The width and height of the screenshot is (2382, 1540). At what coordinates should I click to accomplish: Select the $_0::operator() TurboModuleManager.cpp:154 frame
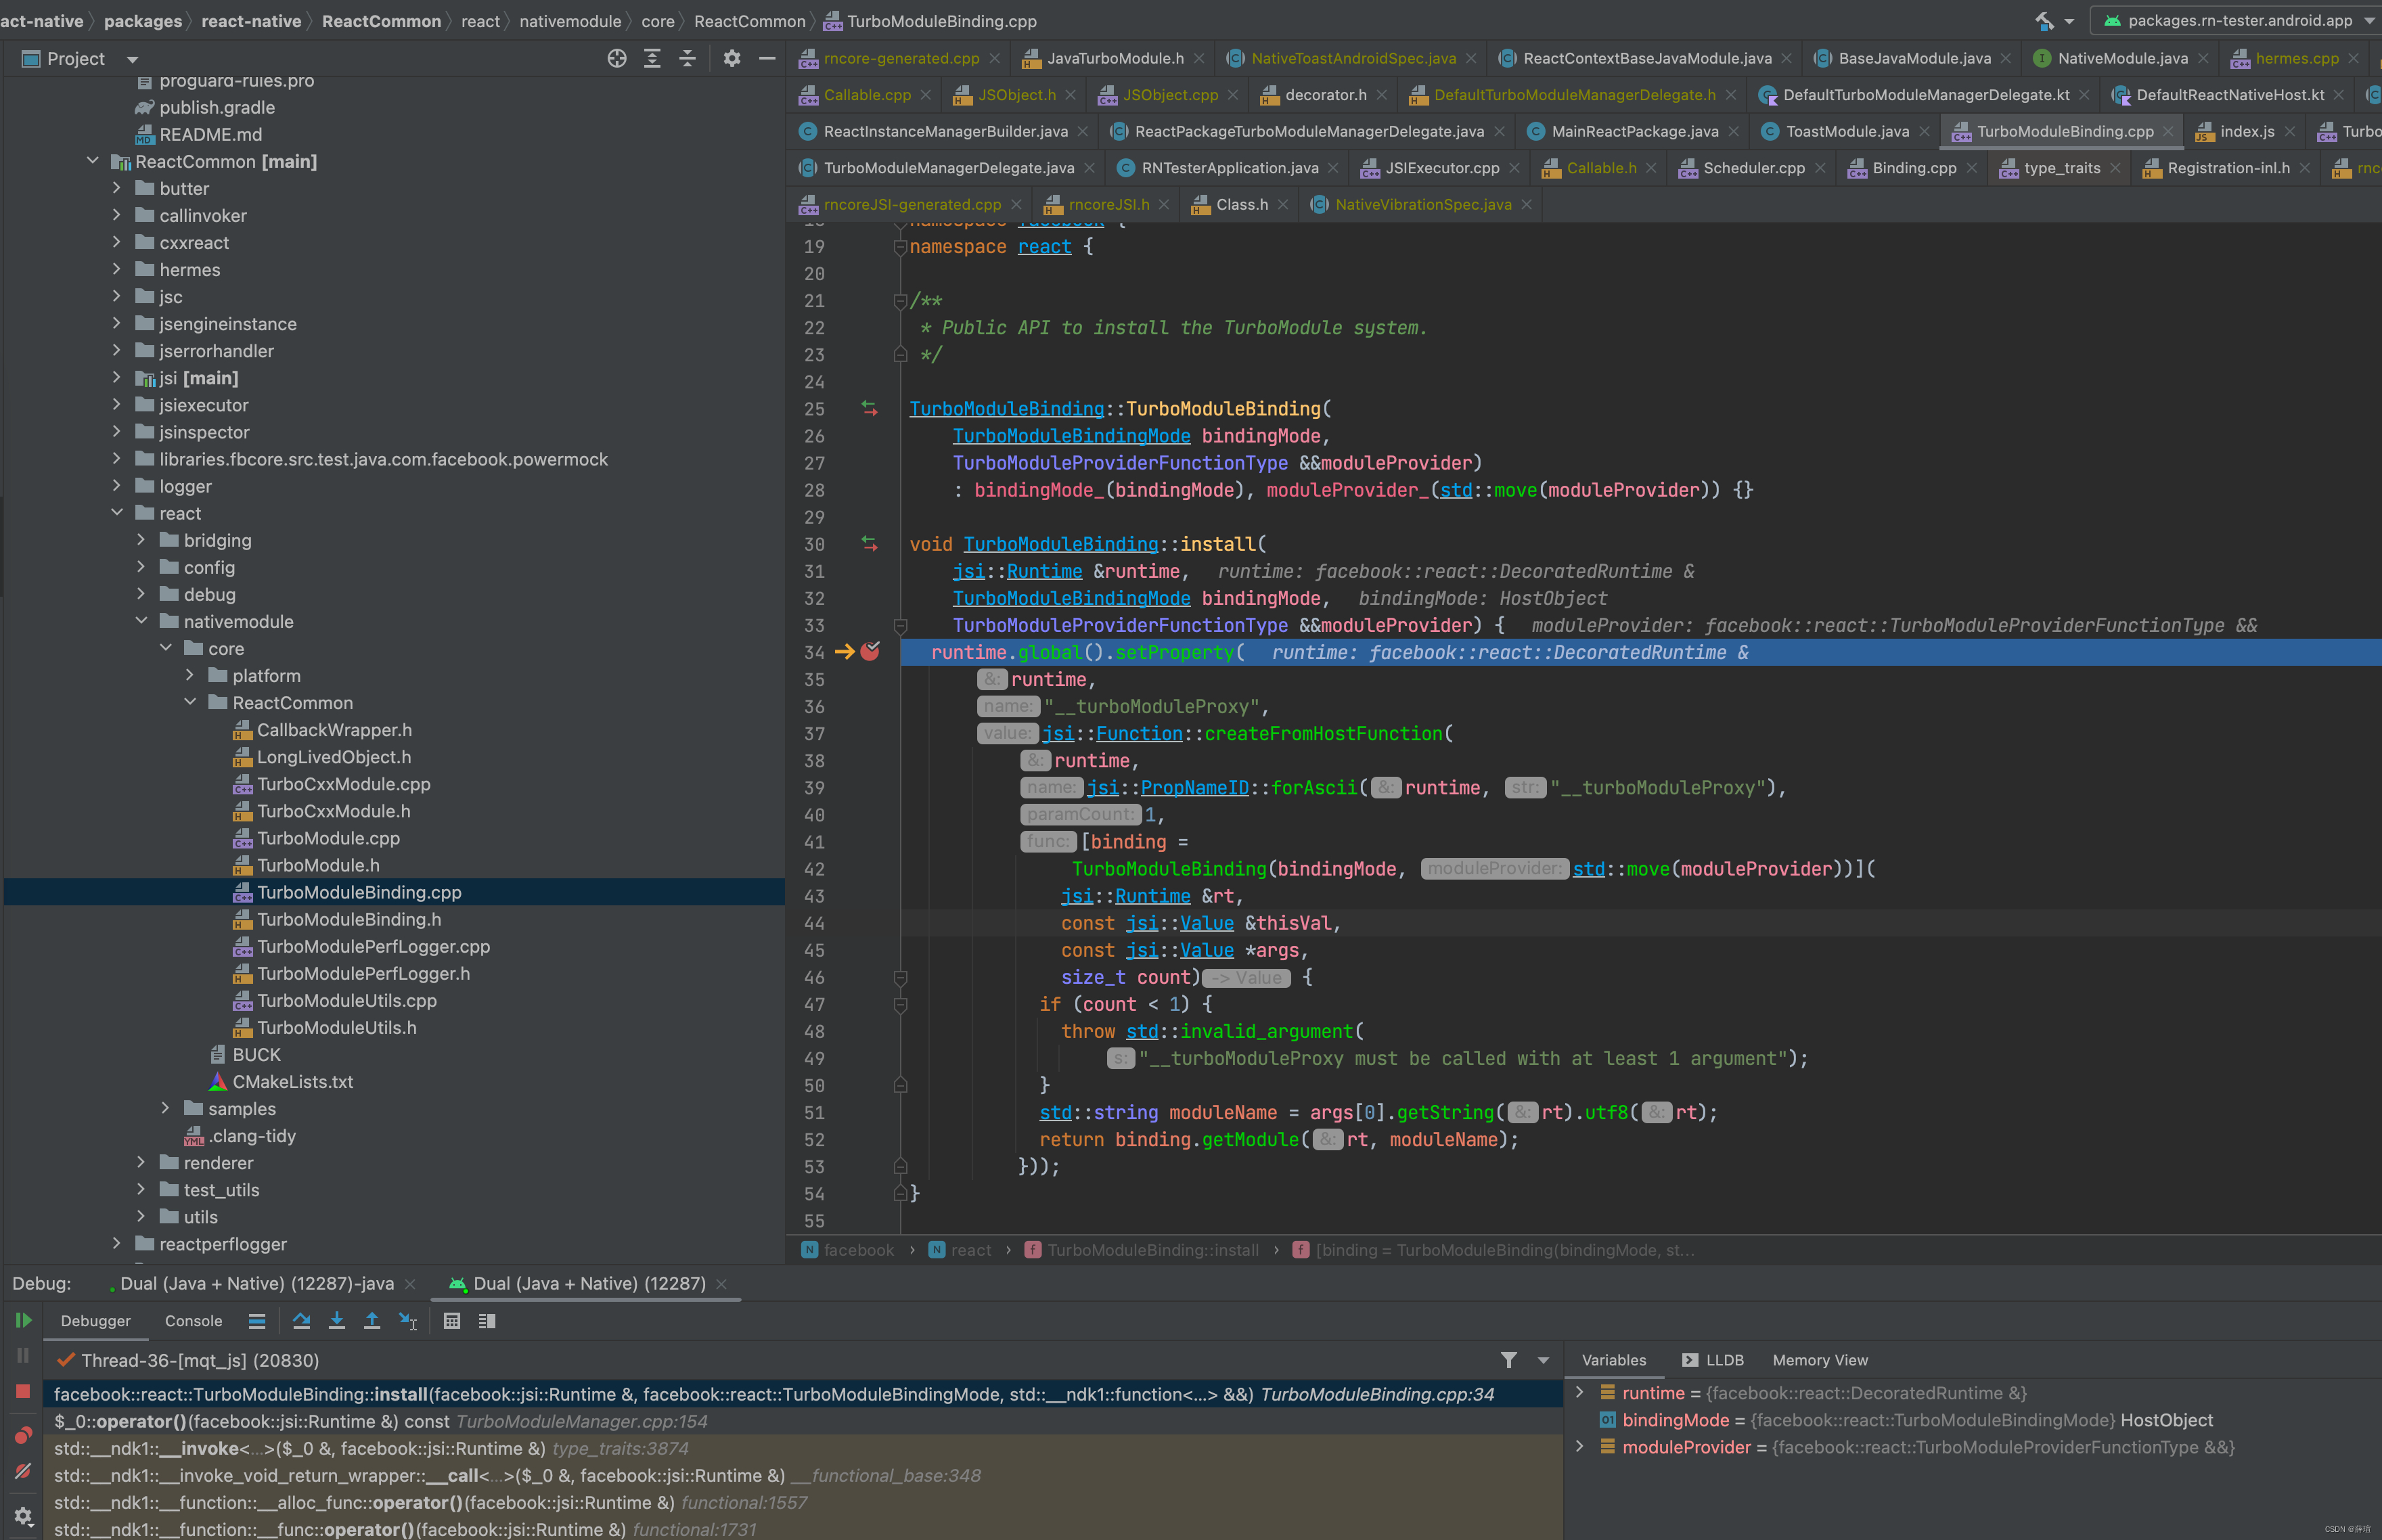point(802,1421)
